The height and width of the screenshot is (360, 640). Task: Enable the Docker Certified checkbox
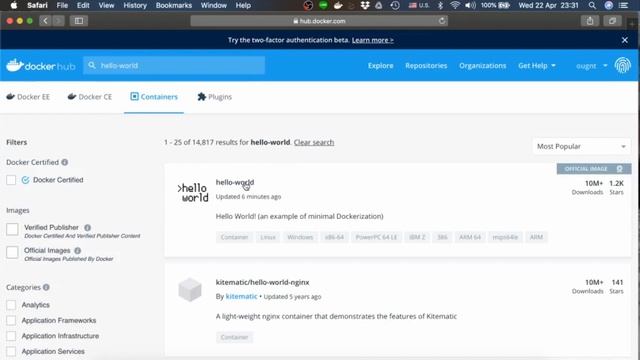tap(11, 180)
